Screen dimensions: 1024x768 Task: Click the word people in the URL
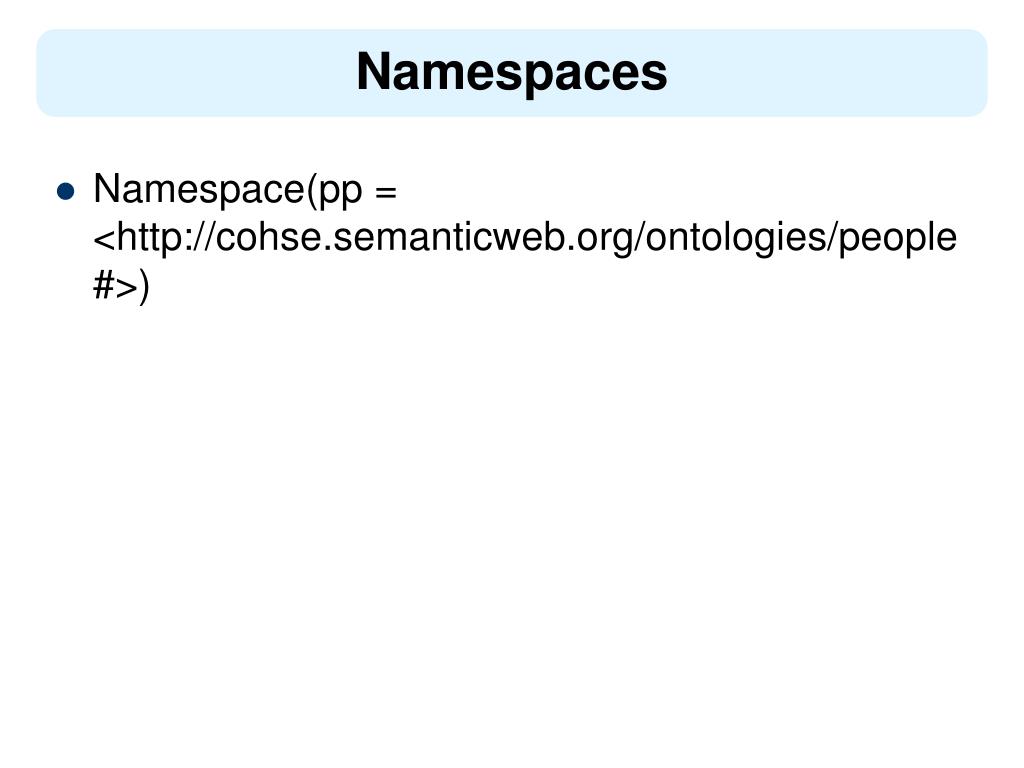point(897,238)
